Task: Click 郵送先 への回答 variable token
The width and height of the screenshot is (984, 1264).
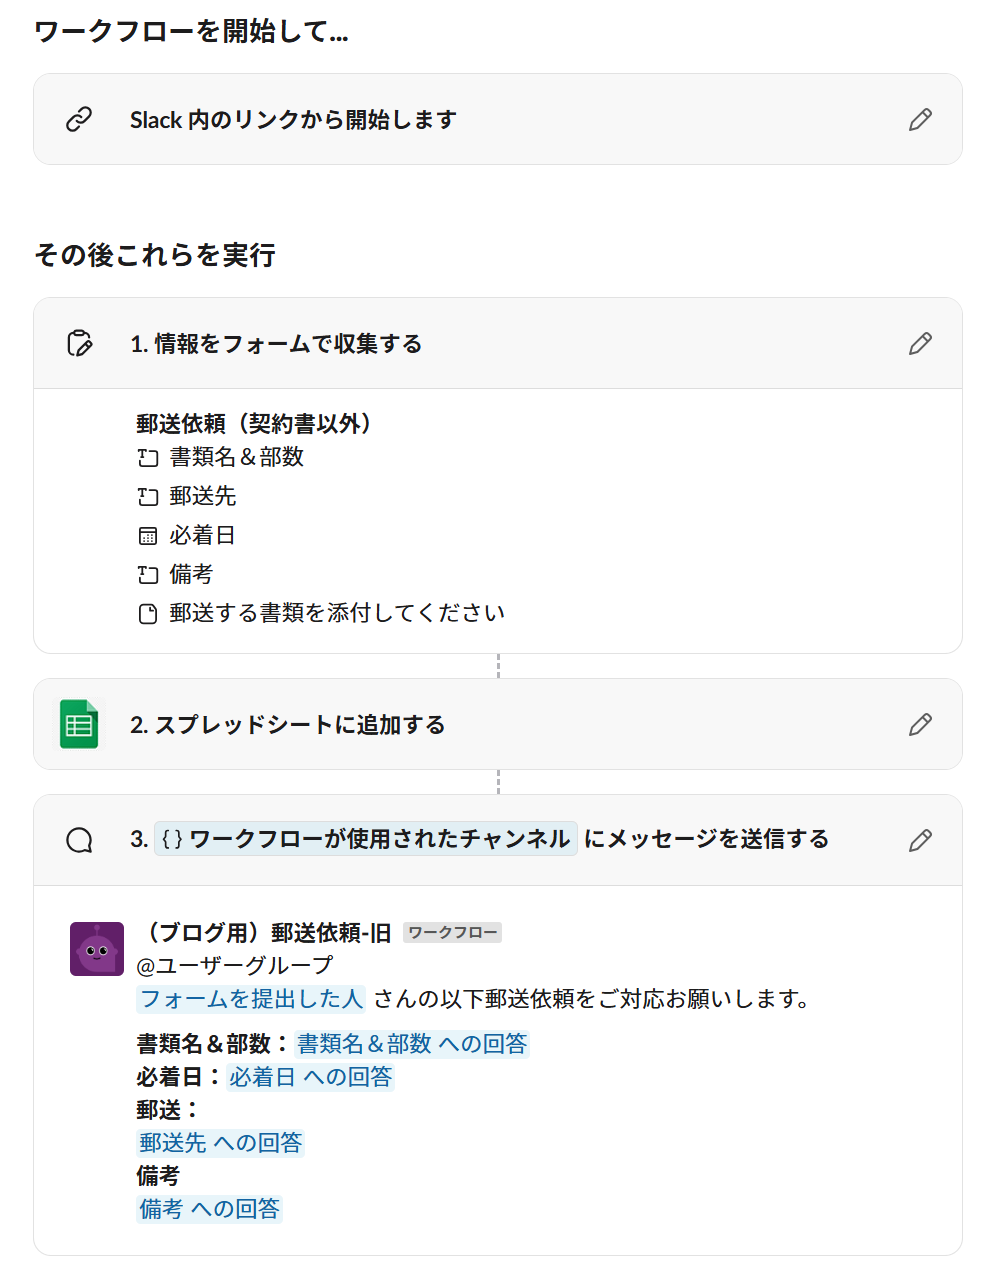Action: [221, 1143]
